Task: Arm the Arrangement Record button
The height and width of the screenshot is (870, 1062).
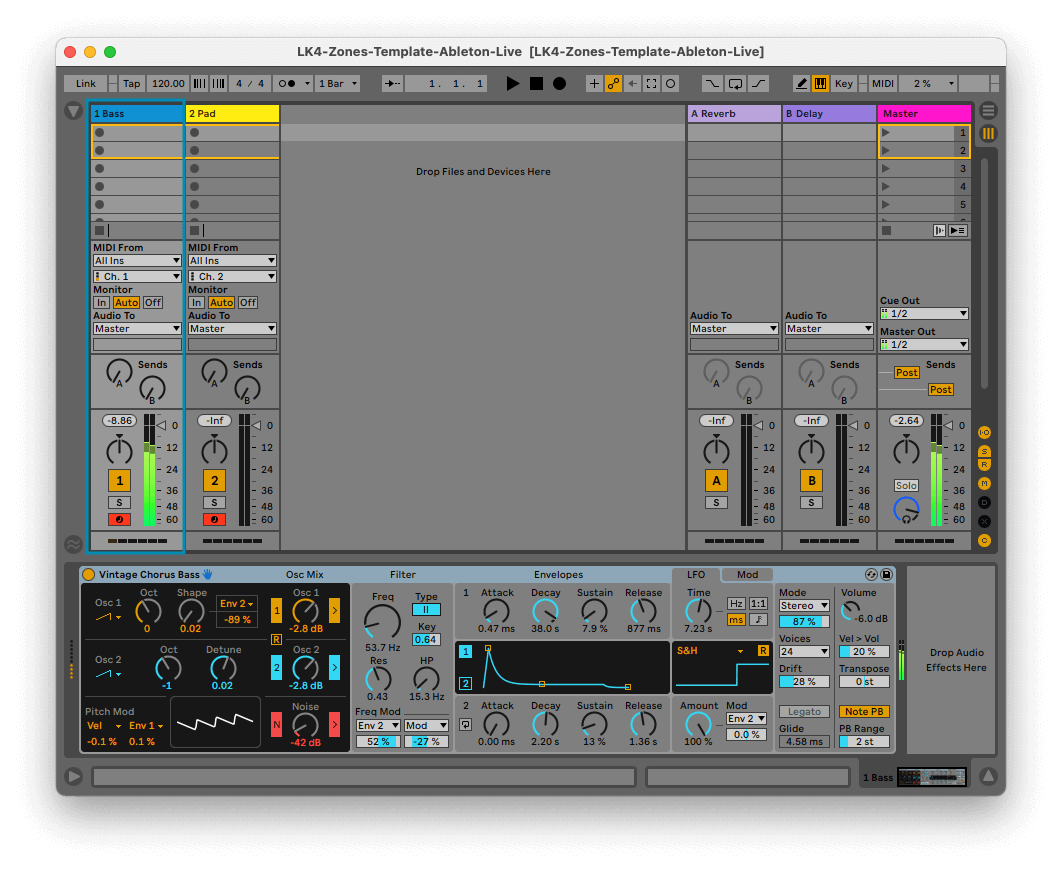Action: (559, 83)
